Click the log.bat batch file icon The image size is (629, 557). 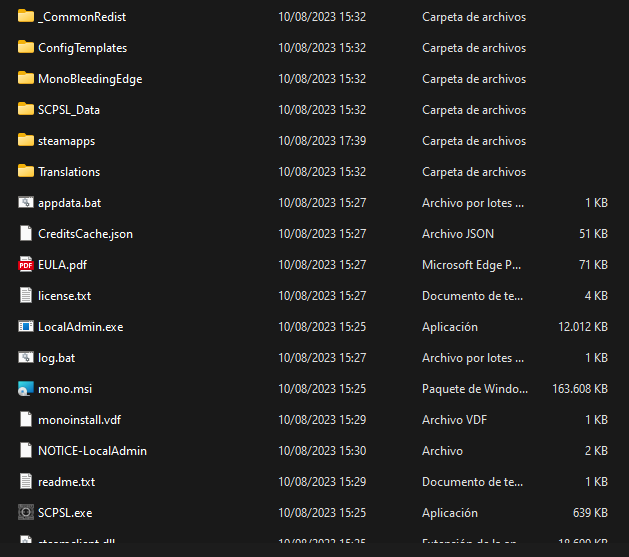pyautogui.click(x=26, y=358)
